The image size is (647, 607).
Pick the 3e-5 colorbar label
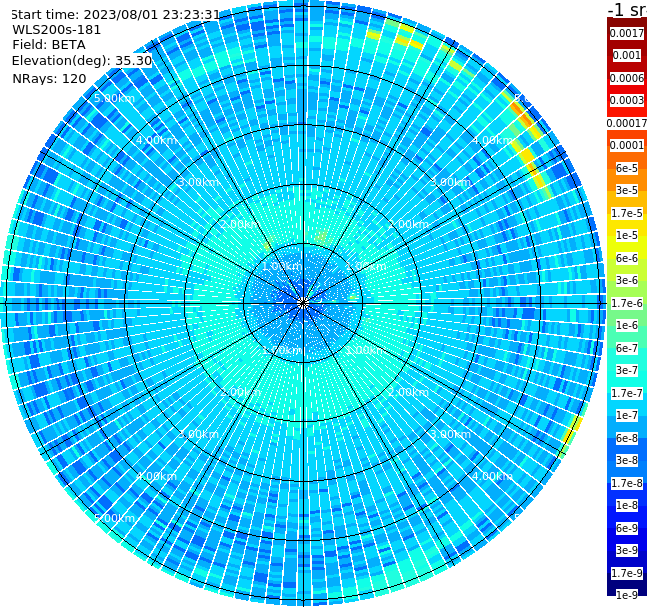click(x=627, y=190)
